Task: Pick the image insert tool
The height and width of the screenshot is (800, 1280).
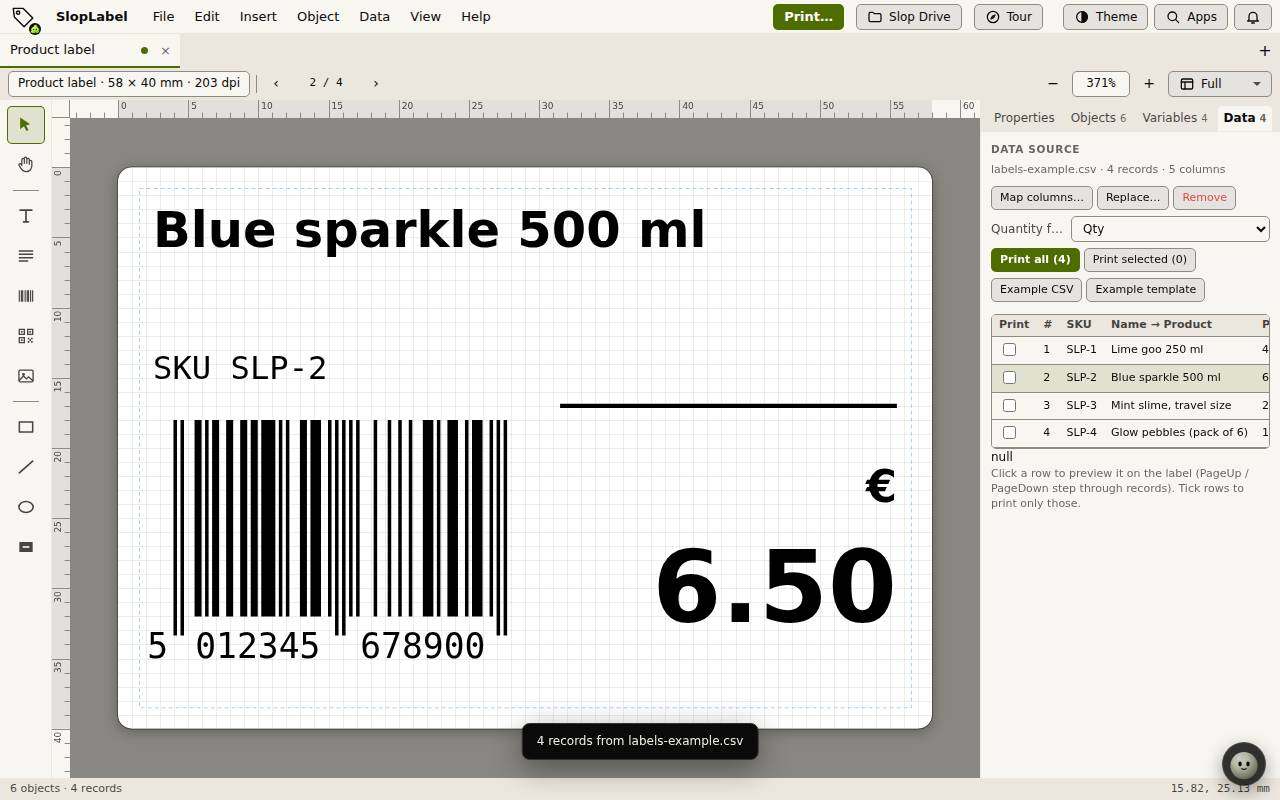Action: coord(26,376)
